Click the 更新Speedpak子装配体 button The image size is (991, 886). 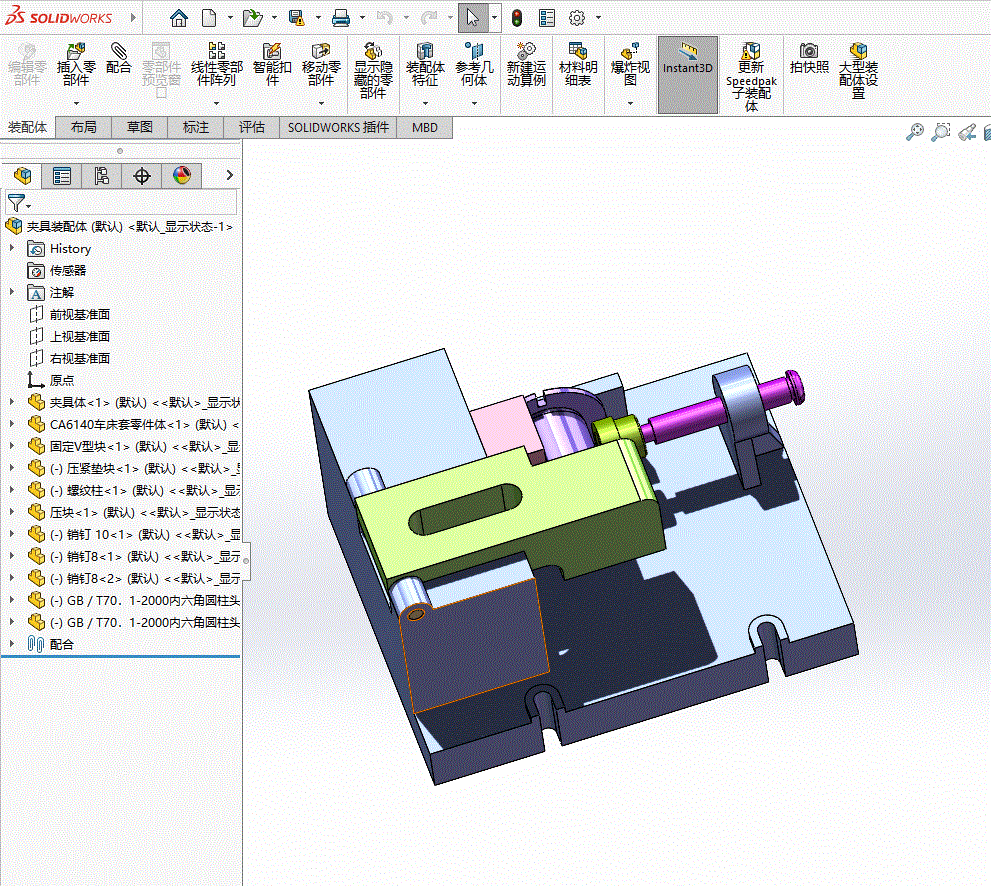751,68
